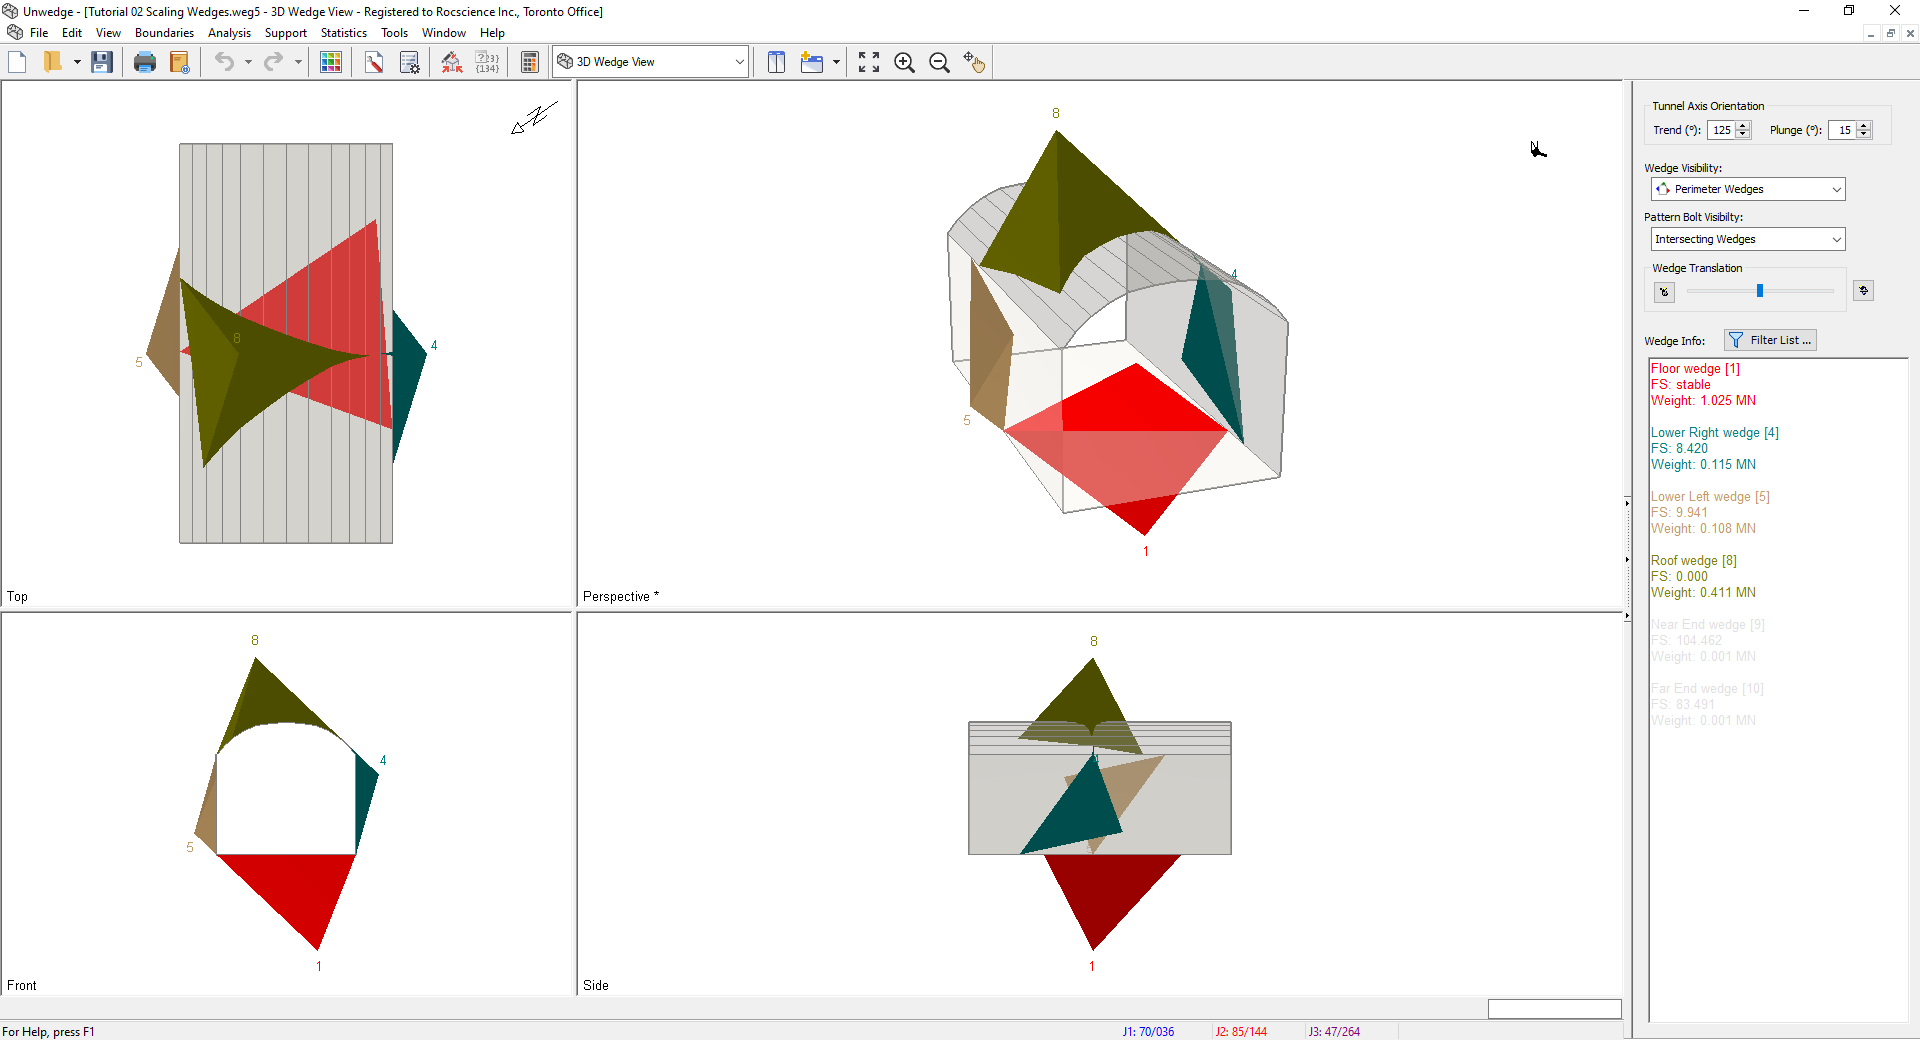This screenshot has width=1920, height=1040.
Task: Select Floor wedge [1] in Wedge Info
Action: point(1703,384)
